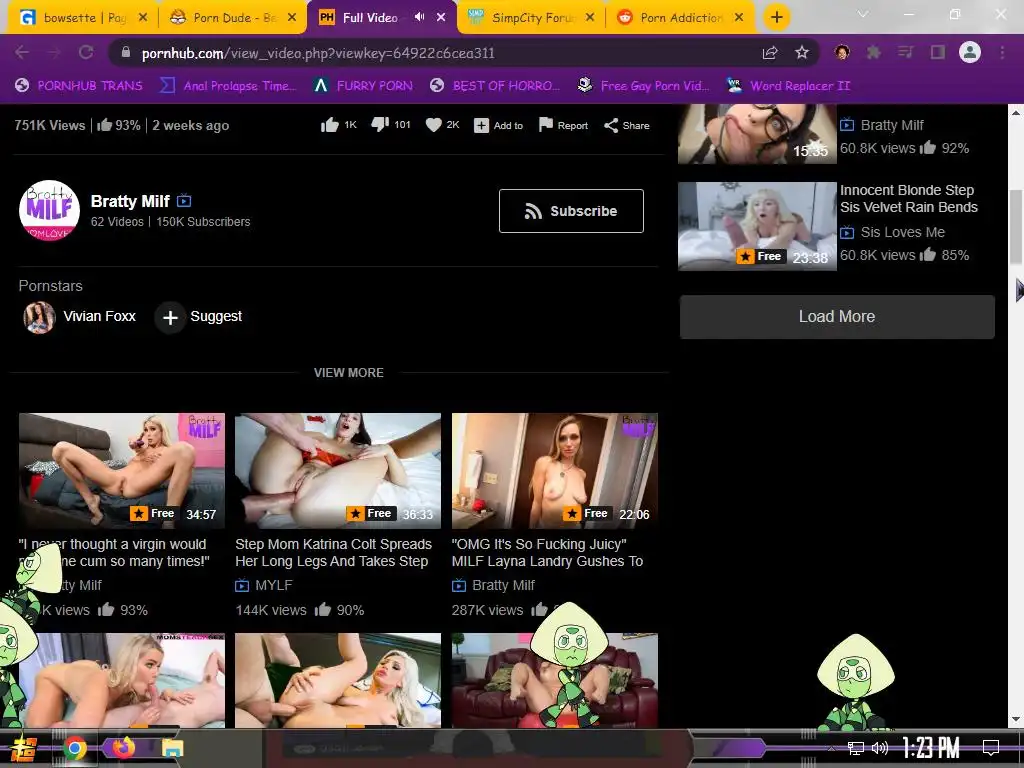Click the 1:23 PM taskbar clock
Viewport: 1024px width, 768px height.
(x=931, y=747)
